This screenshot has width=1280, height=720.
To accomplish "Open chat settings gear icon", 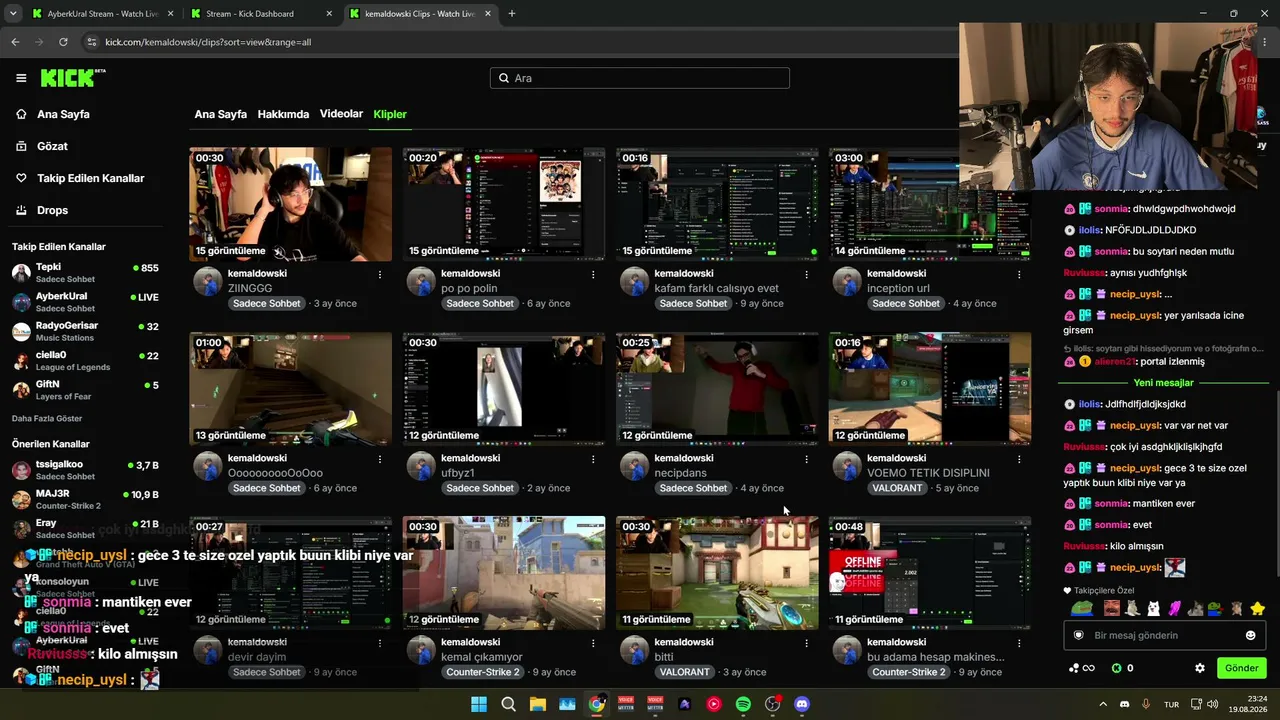I will [1200, 668].
